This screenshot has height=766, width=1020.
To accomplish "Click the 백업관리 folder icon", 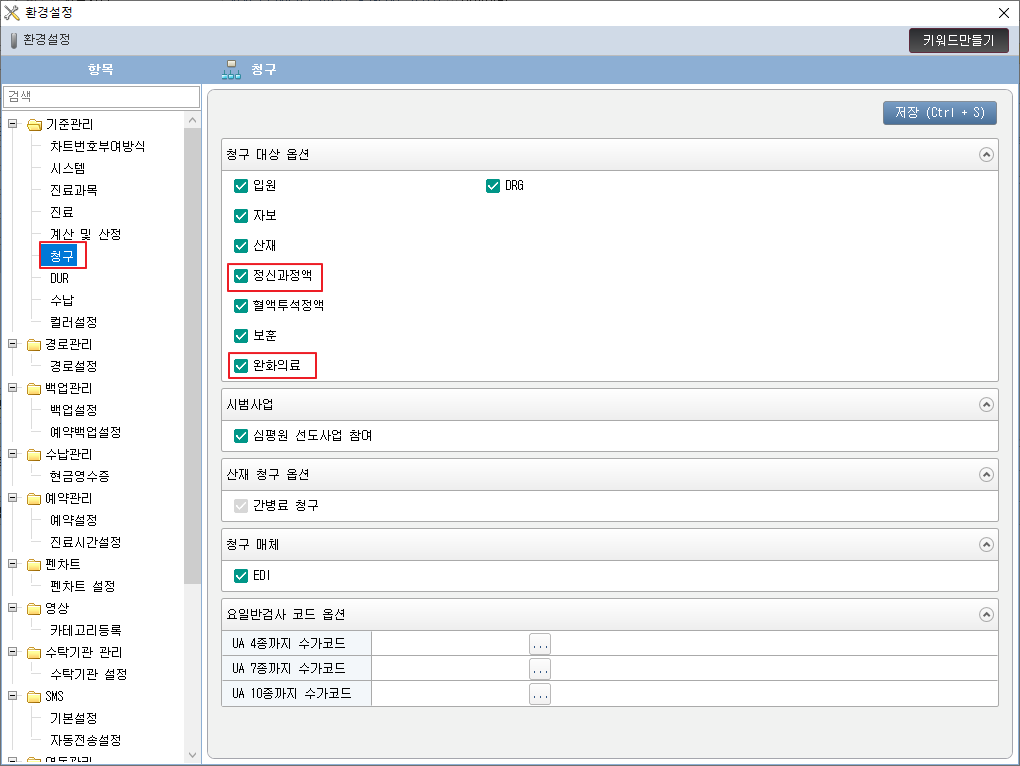I will (x=34, y=389).
